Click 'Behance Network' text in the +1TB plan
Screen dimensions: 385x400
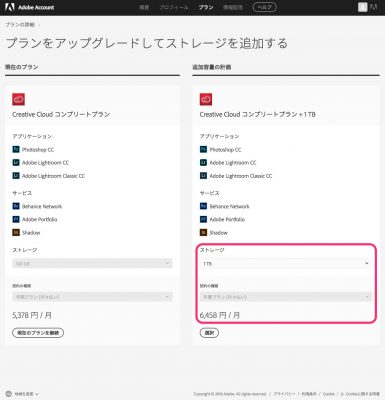click(229, 206)
